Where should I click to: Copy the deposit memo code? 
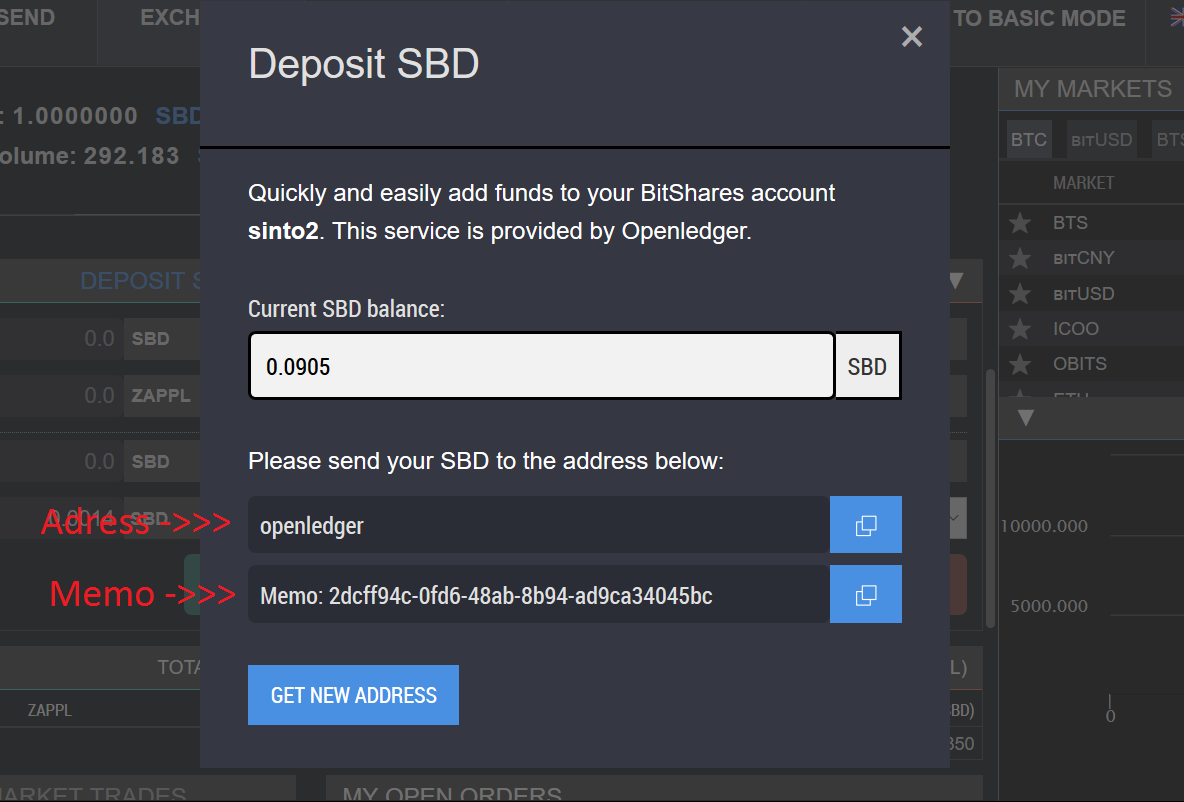click(866, 595)
